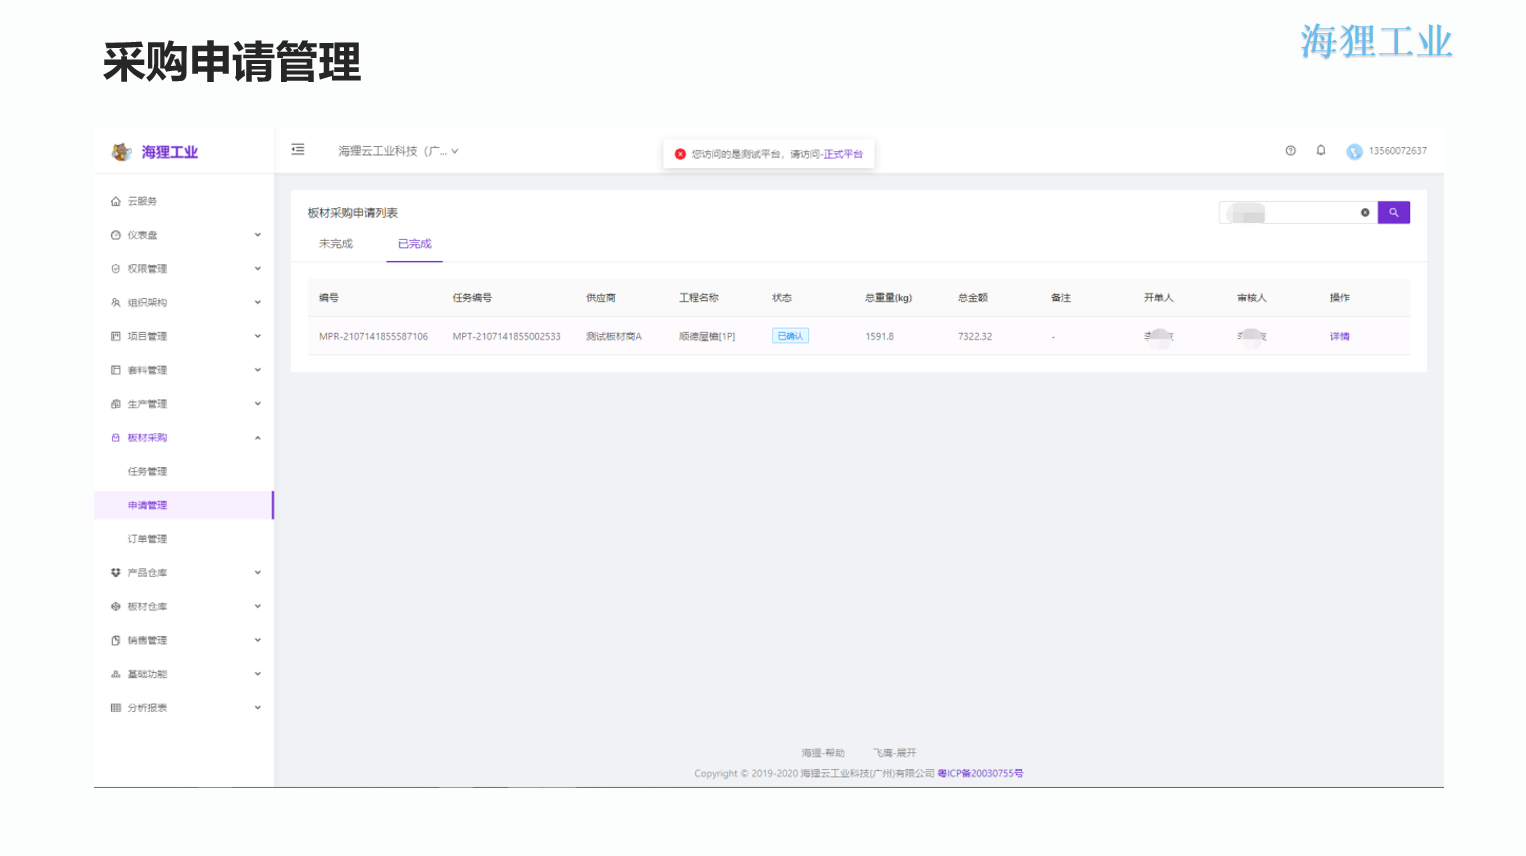Click the 13560072637 account name
This screenshot has width=1526, height=856.
coord(1398,151)
